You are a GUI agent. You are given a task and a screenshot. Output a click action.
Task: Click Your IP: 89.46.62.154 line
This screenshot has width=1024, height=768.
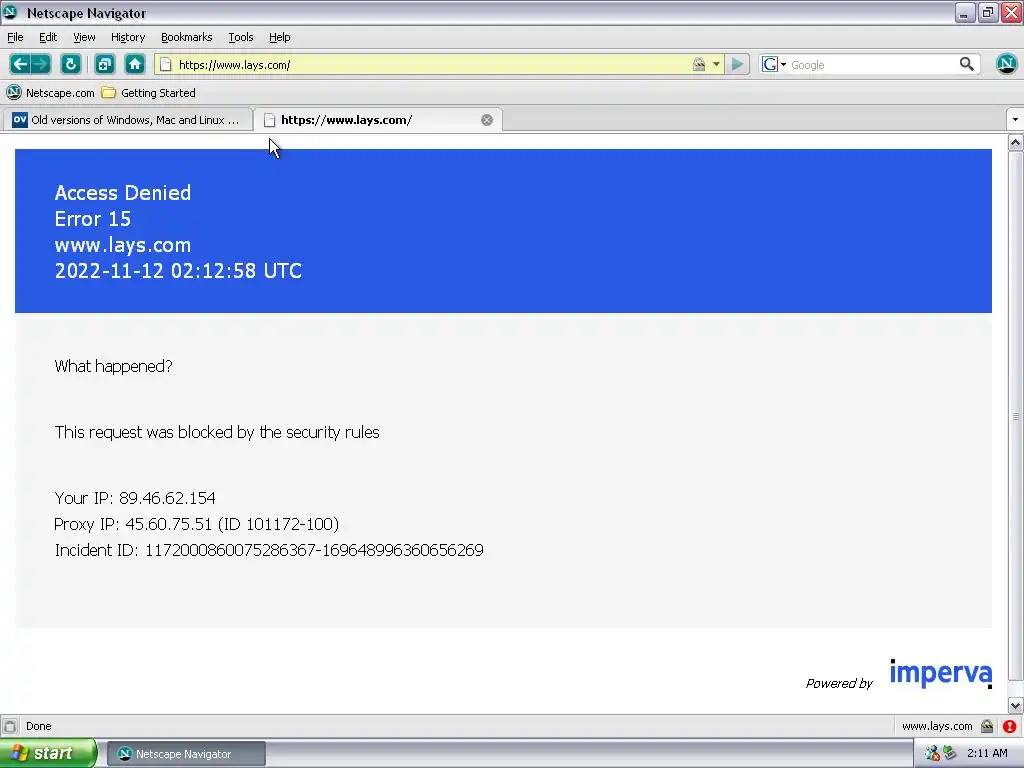pos(135,498)
